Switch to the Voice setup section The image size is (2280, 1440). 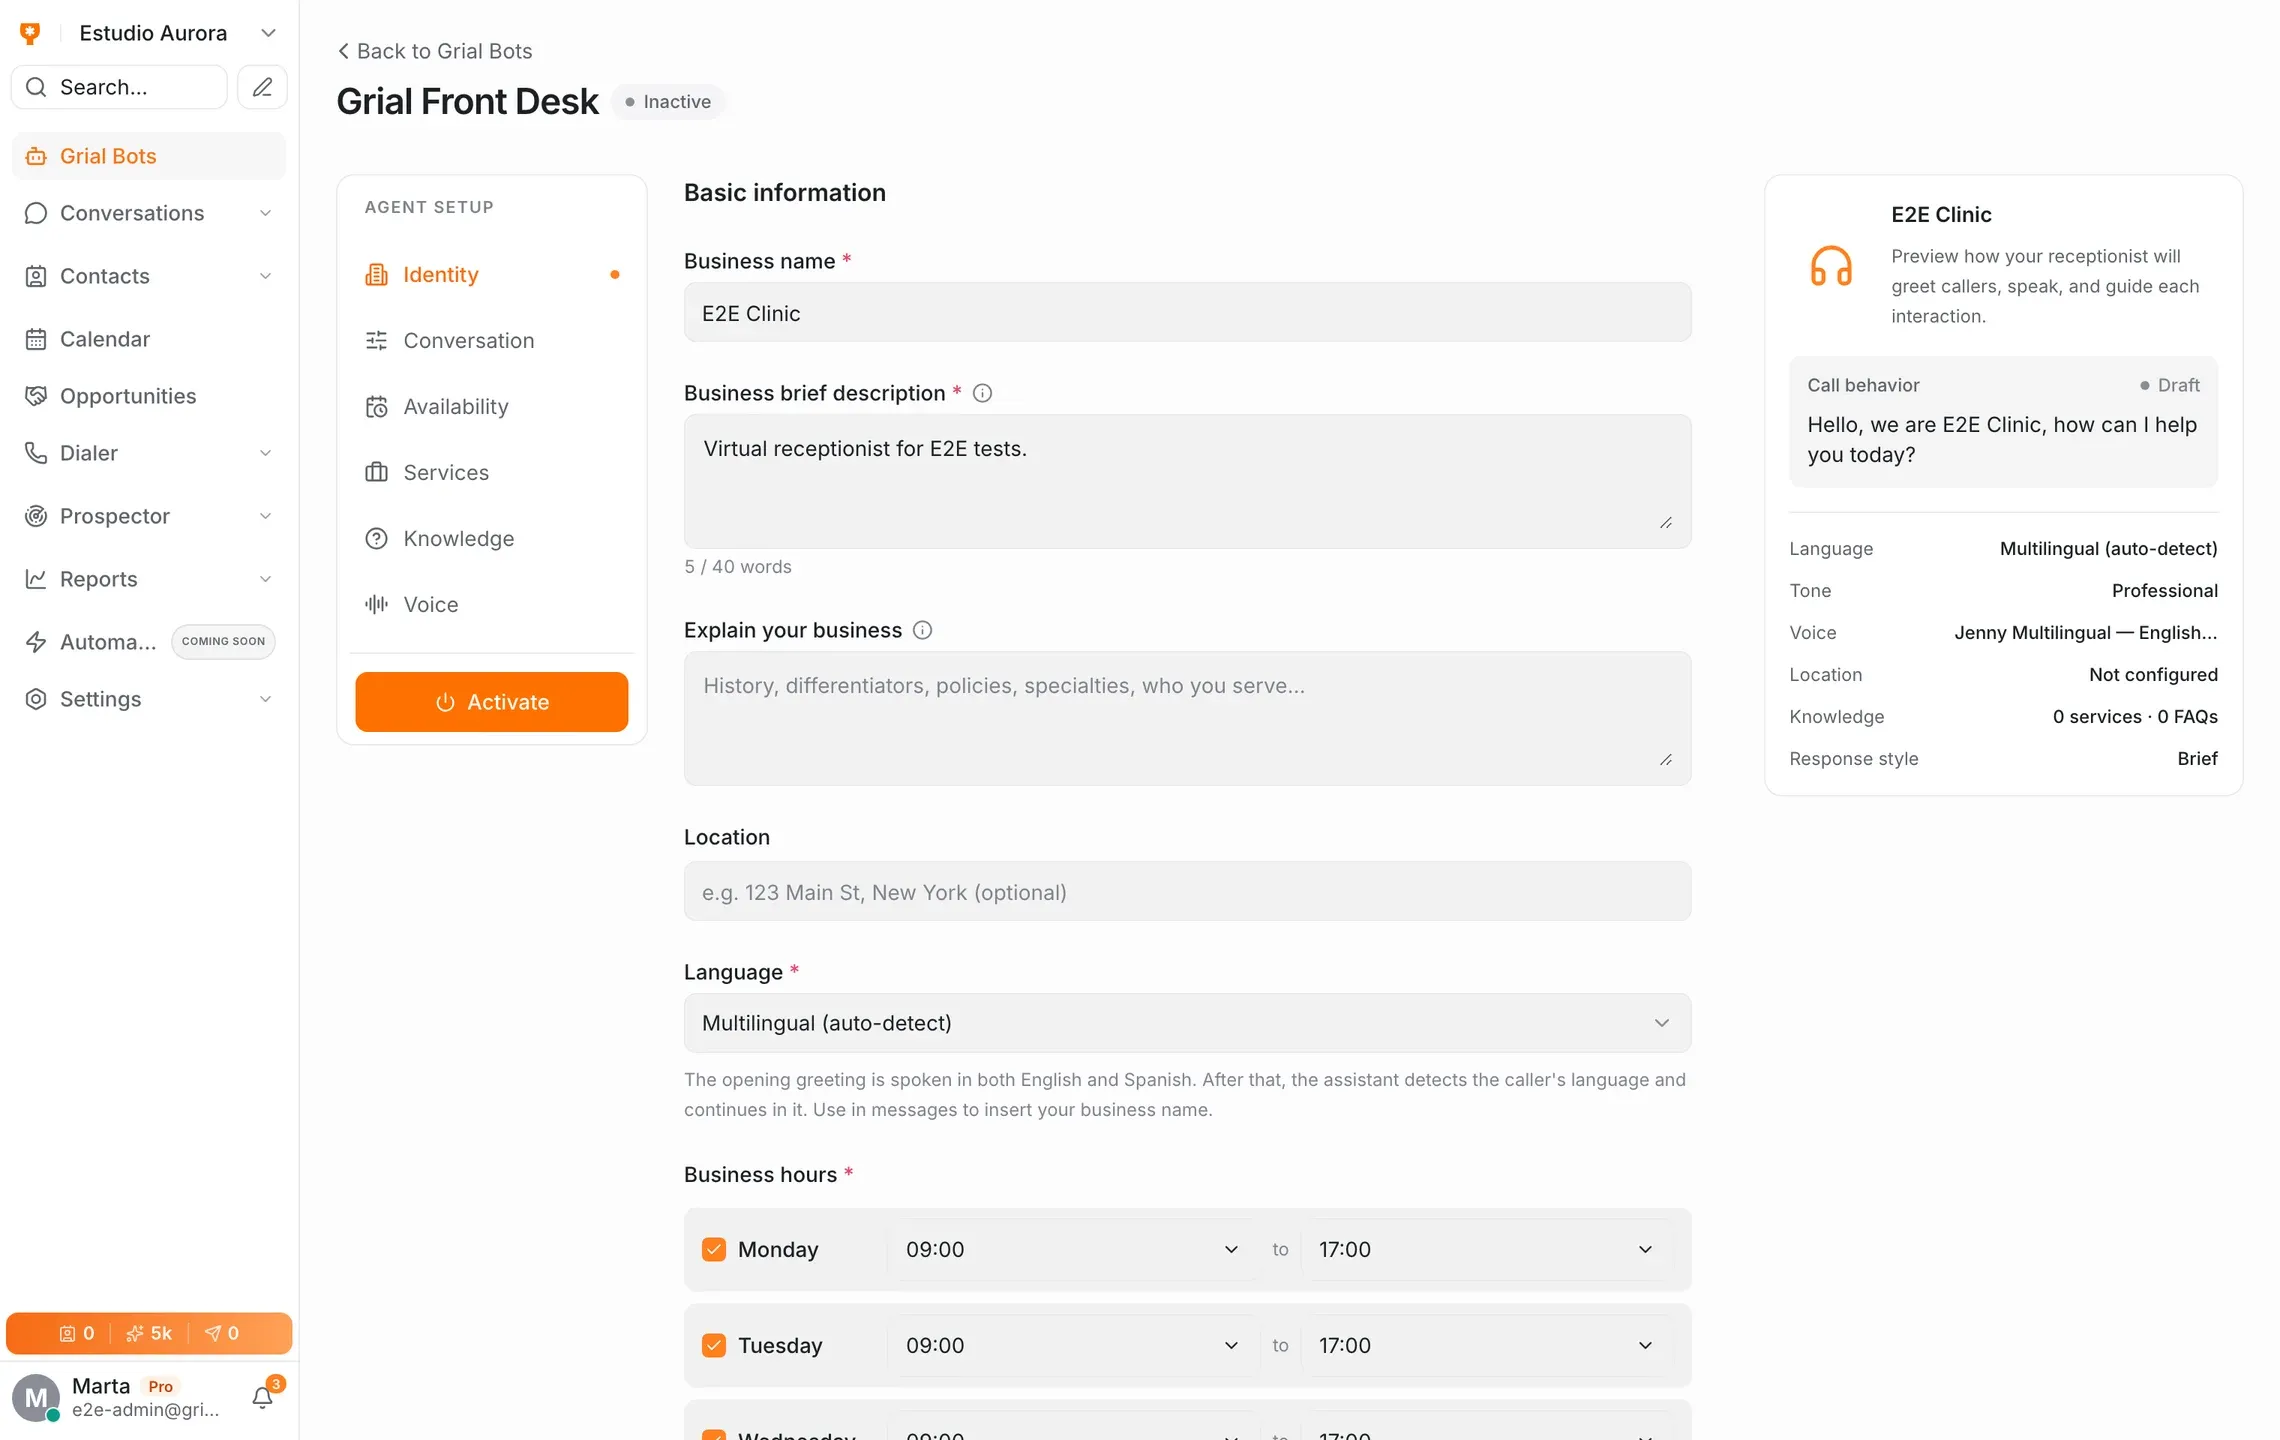492,604
